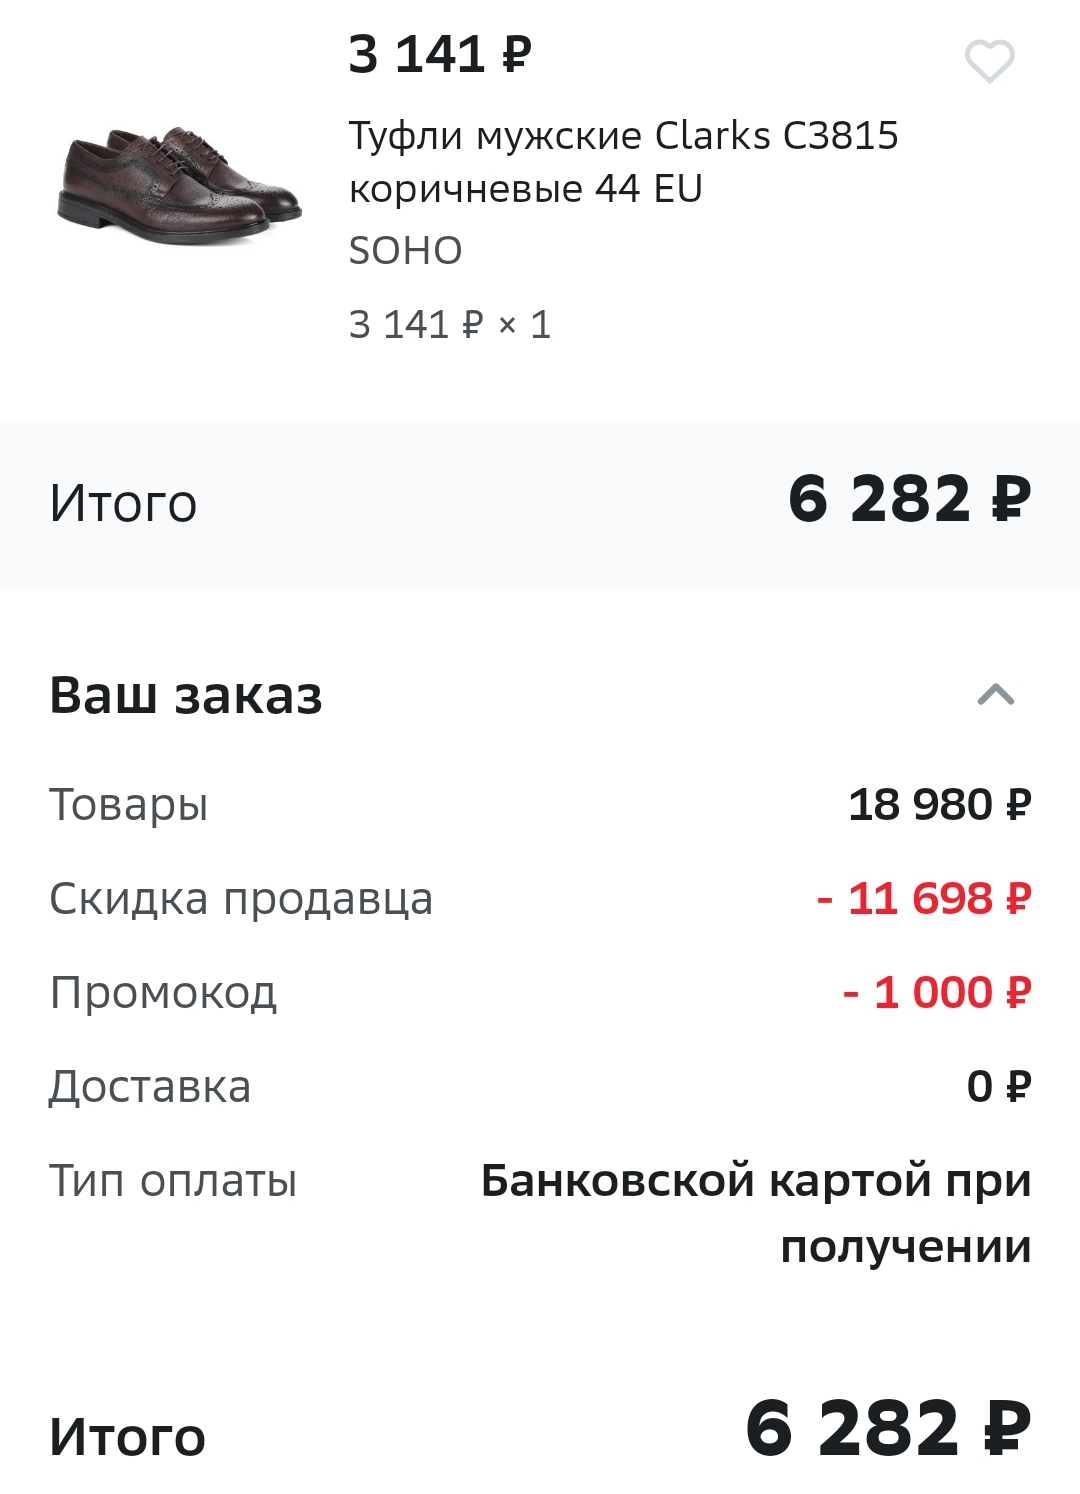Tap the Доставка cost 0 ₽
1080x1494 pixels.
[x=998, y=1086]
